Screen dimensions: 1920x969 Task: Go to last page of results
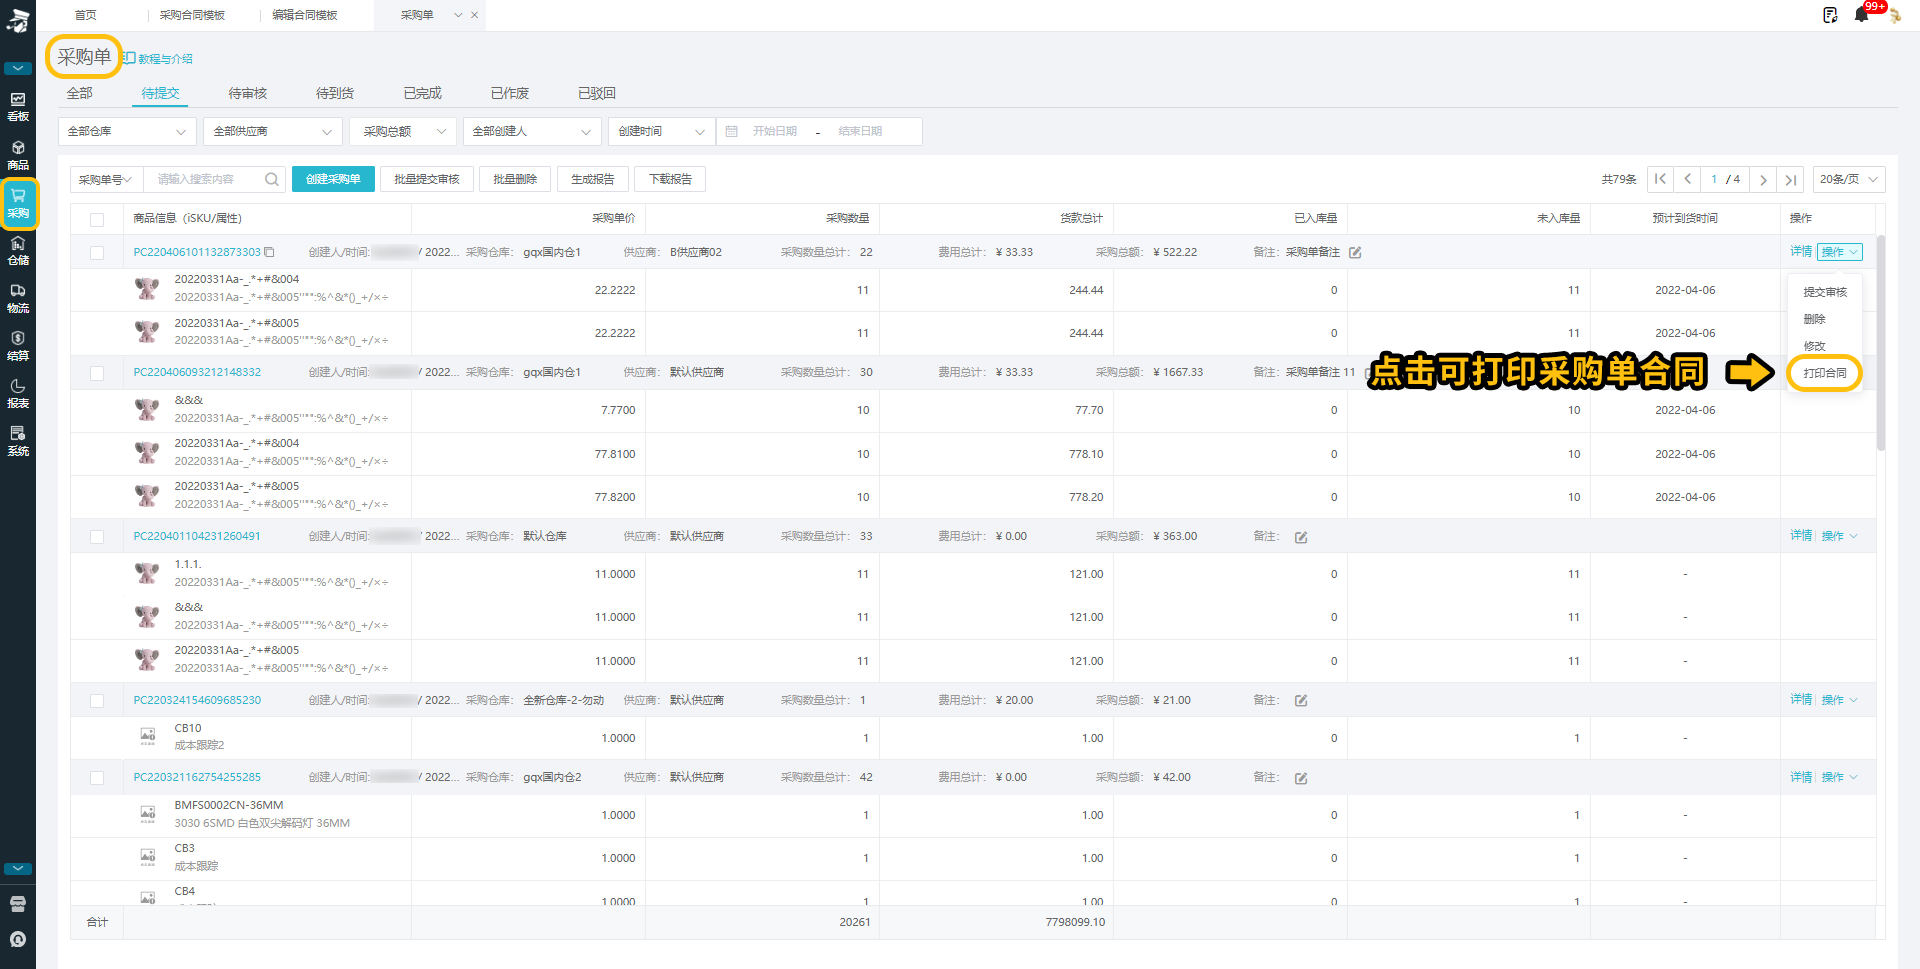tap(1791, 179)
